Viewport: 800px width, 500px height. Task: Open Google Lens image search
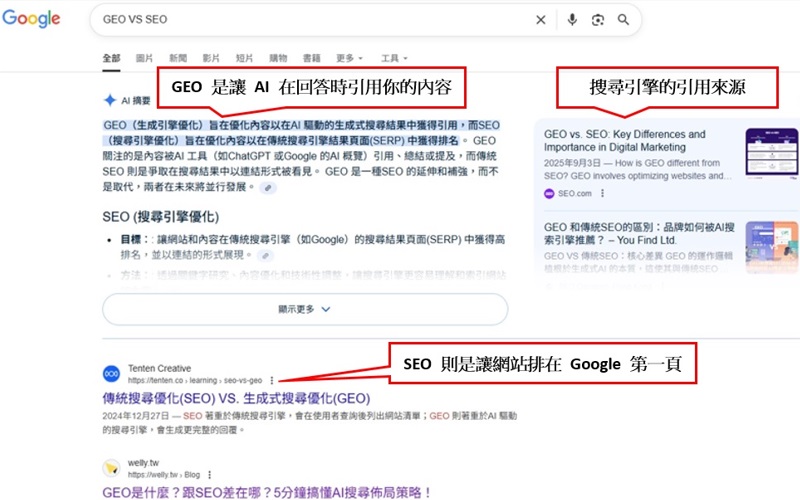click(x=598, y=20)
